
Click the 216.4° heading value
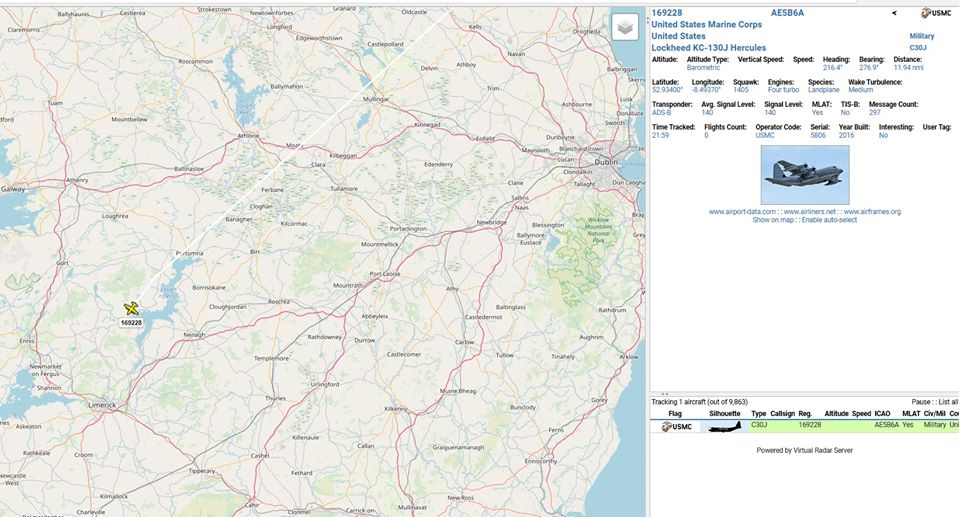tap(833, 68)
